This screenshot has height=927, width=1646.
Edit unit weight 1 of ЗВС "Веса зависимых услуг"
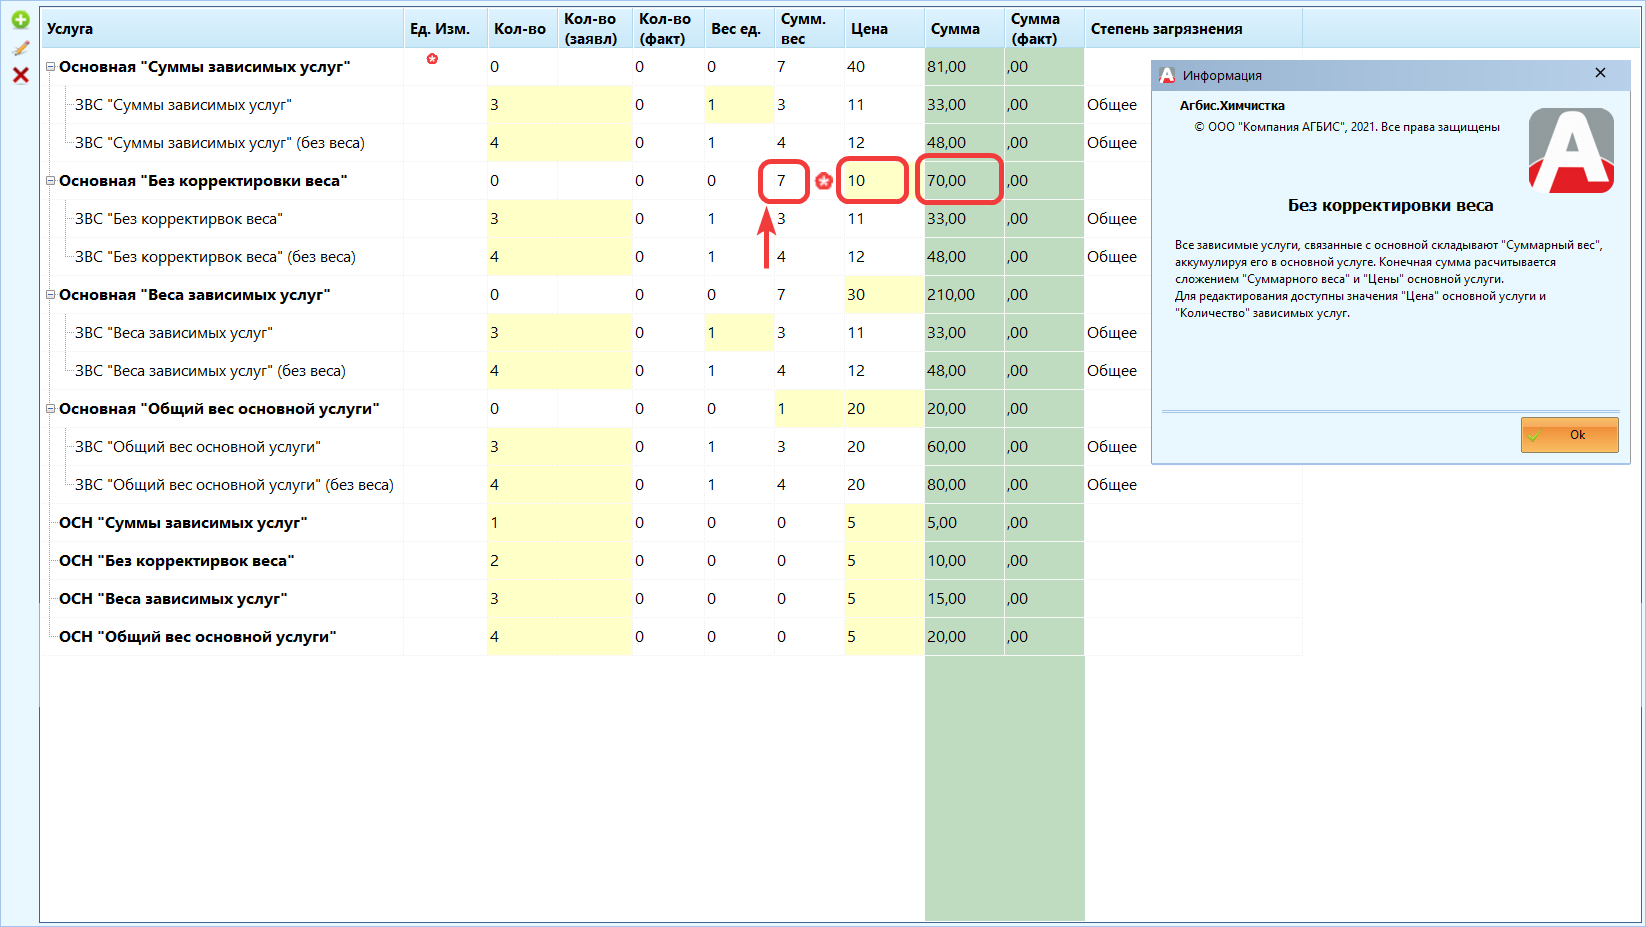[739, 333]
